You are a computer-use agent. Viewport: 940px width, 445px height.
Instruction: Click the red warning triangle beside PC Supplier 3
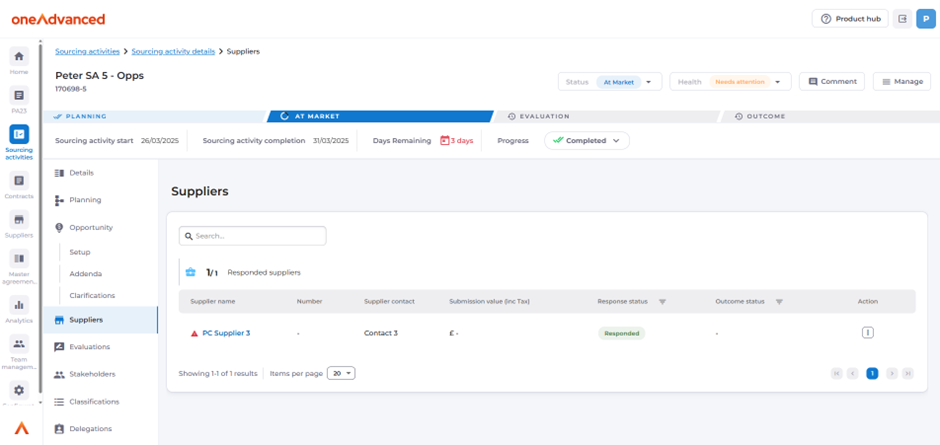click(194, 333)
